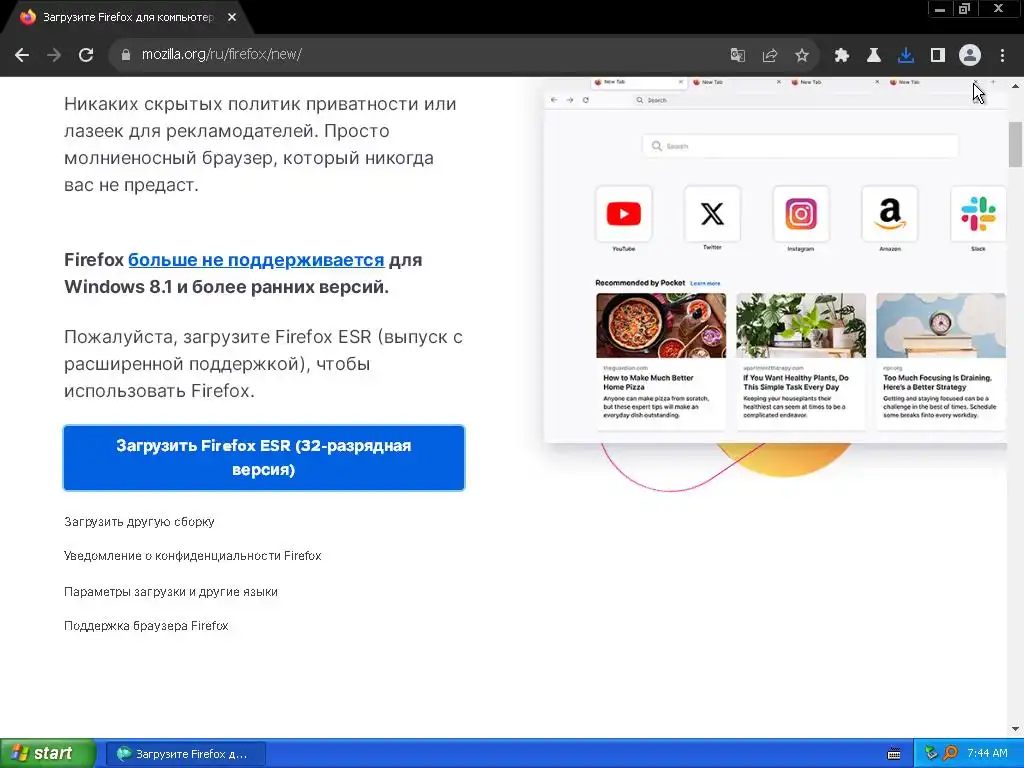
Task: Open the Extensions puzzle icon
Action: (x=842, y=55)
